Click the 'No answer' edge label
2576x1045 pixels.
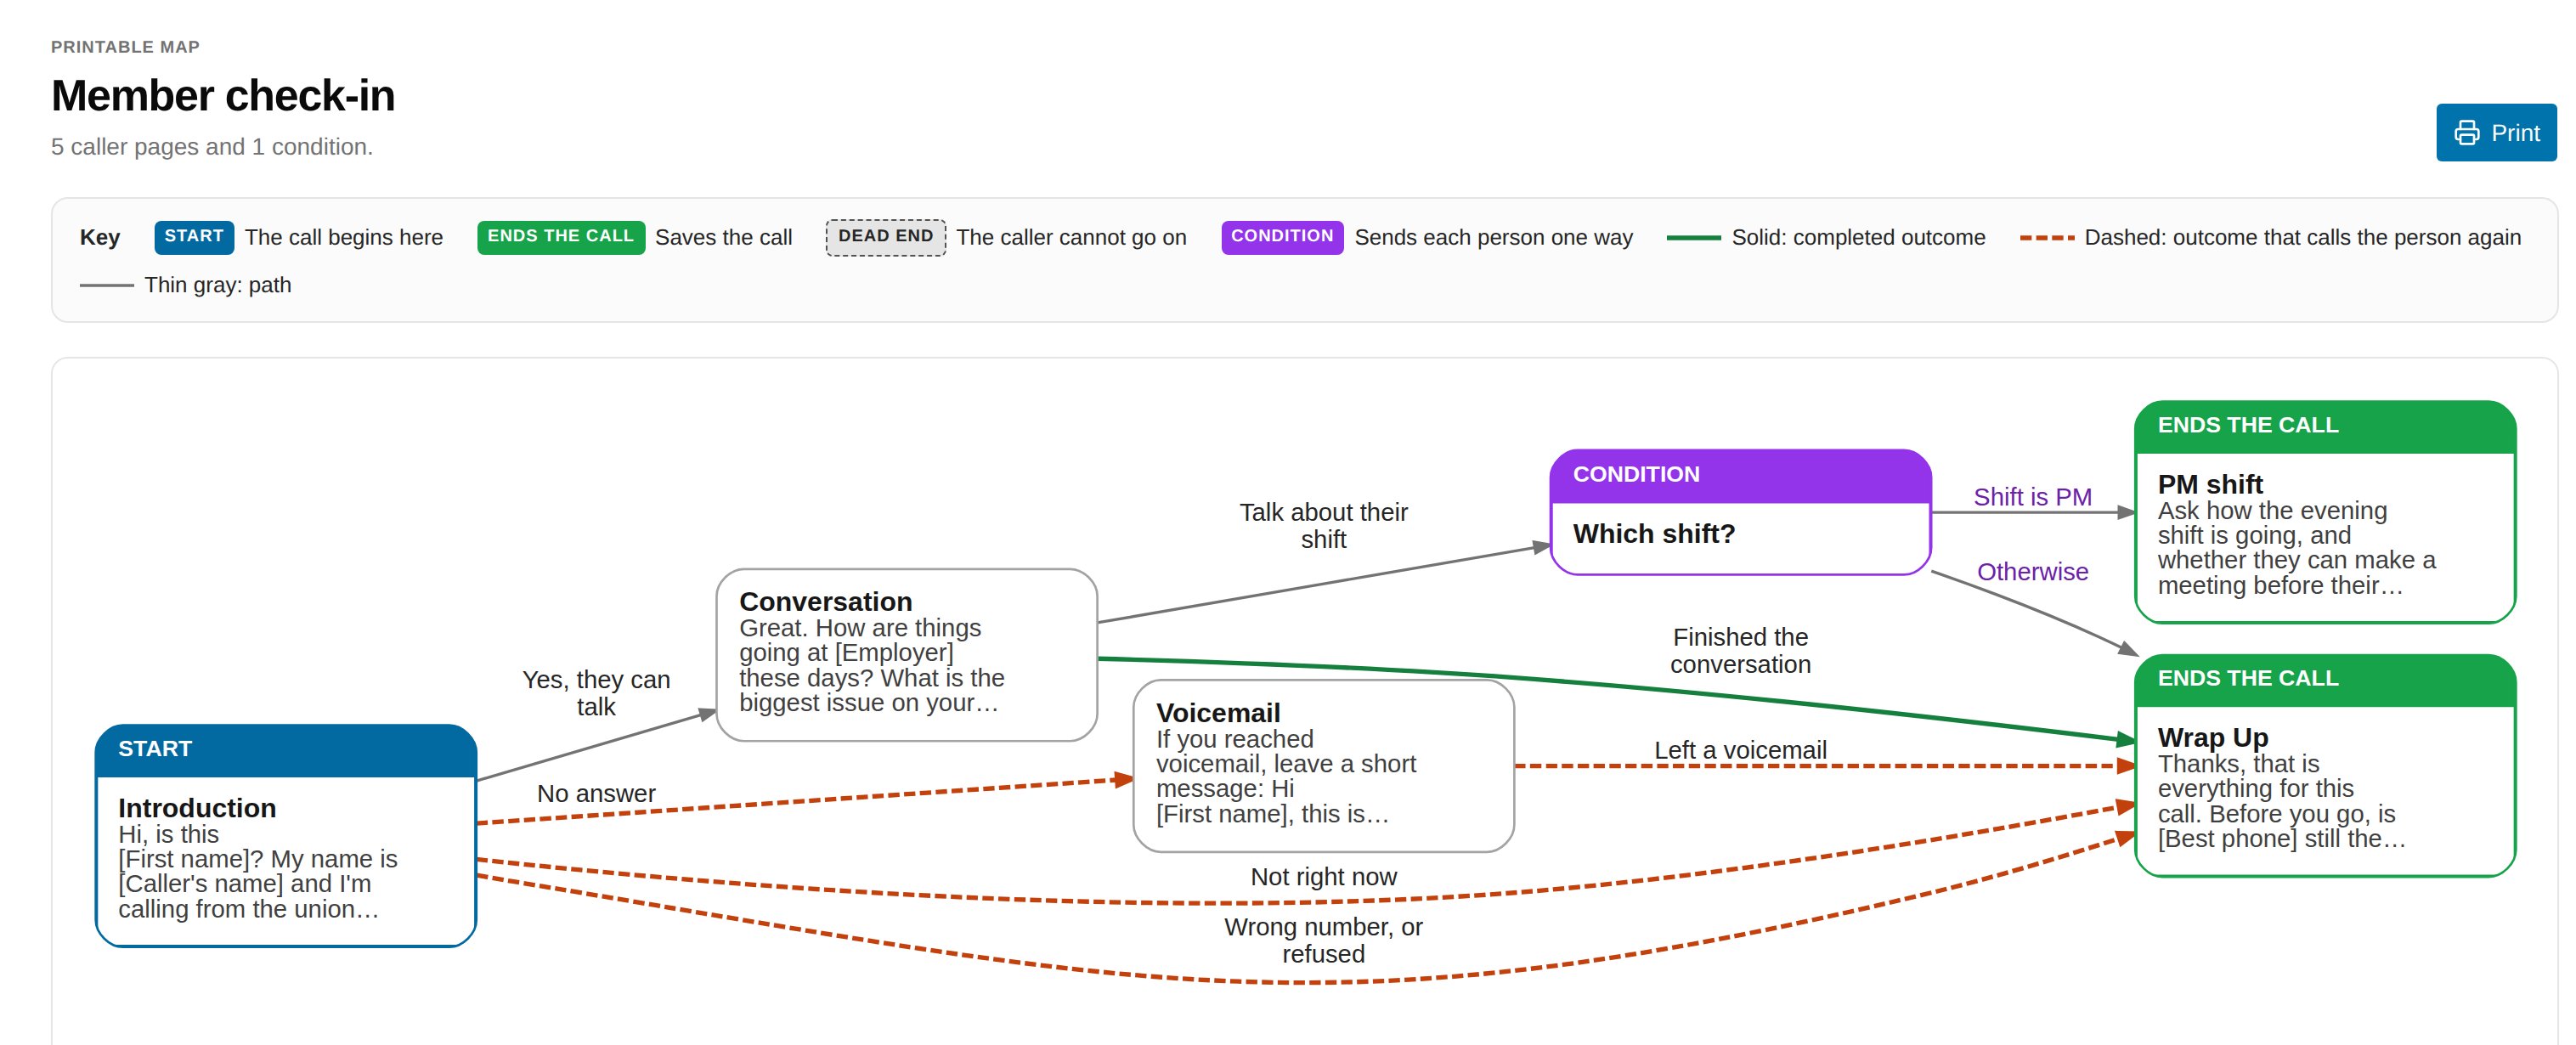tap(596, 793)
